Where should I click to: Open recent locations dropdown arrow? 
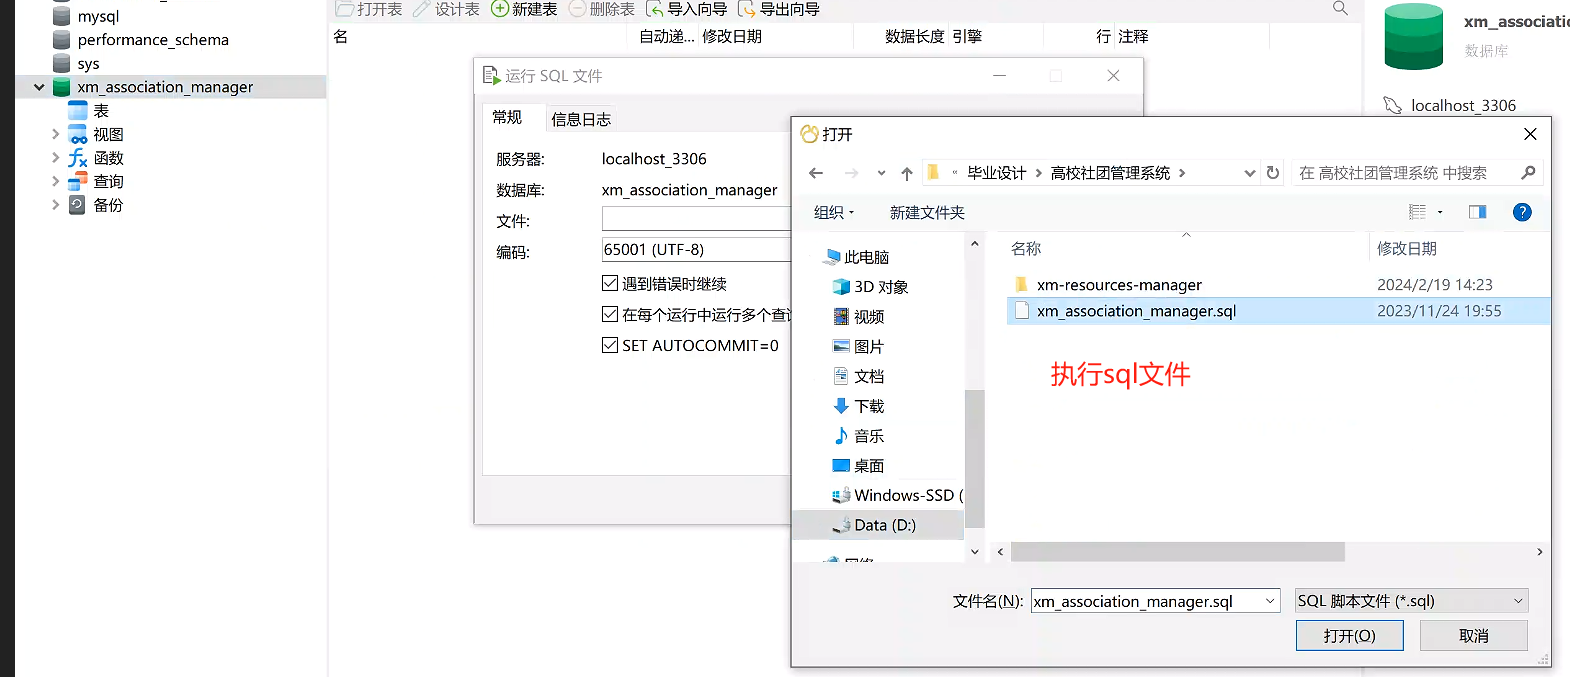881,173
